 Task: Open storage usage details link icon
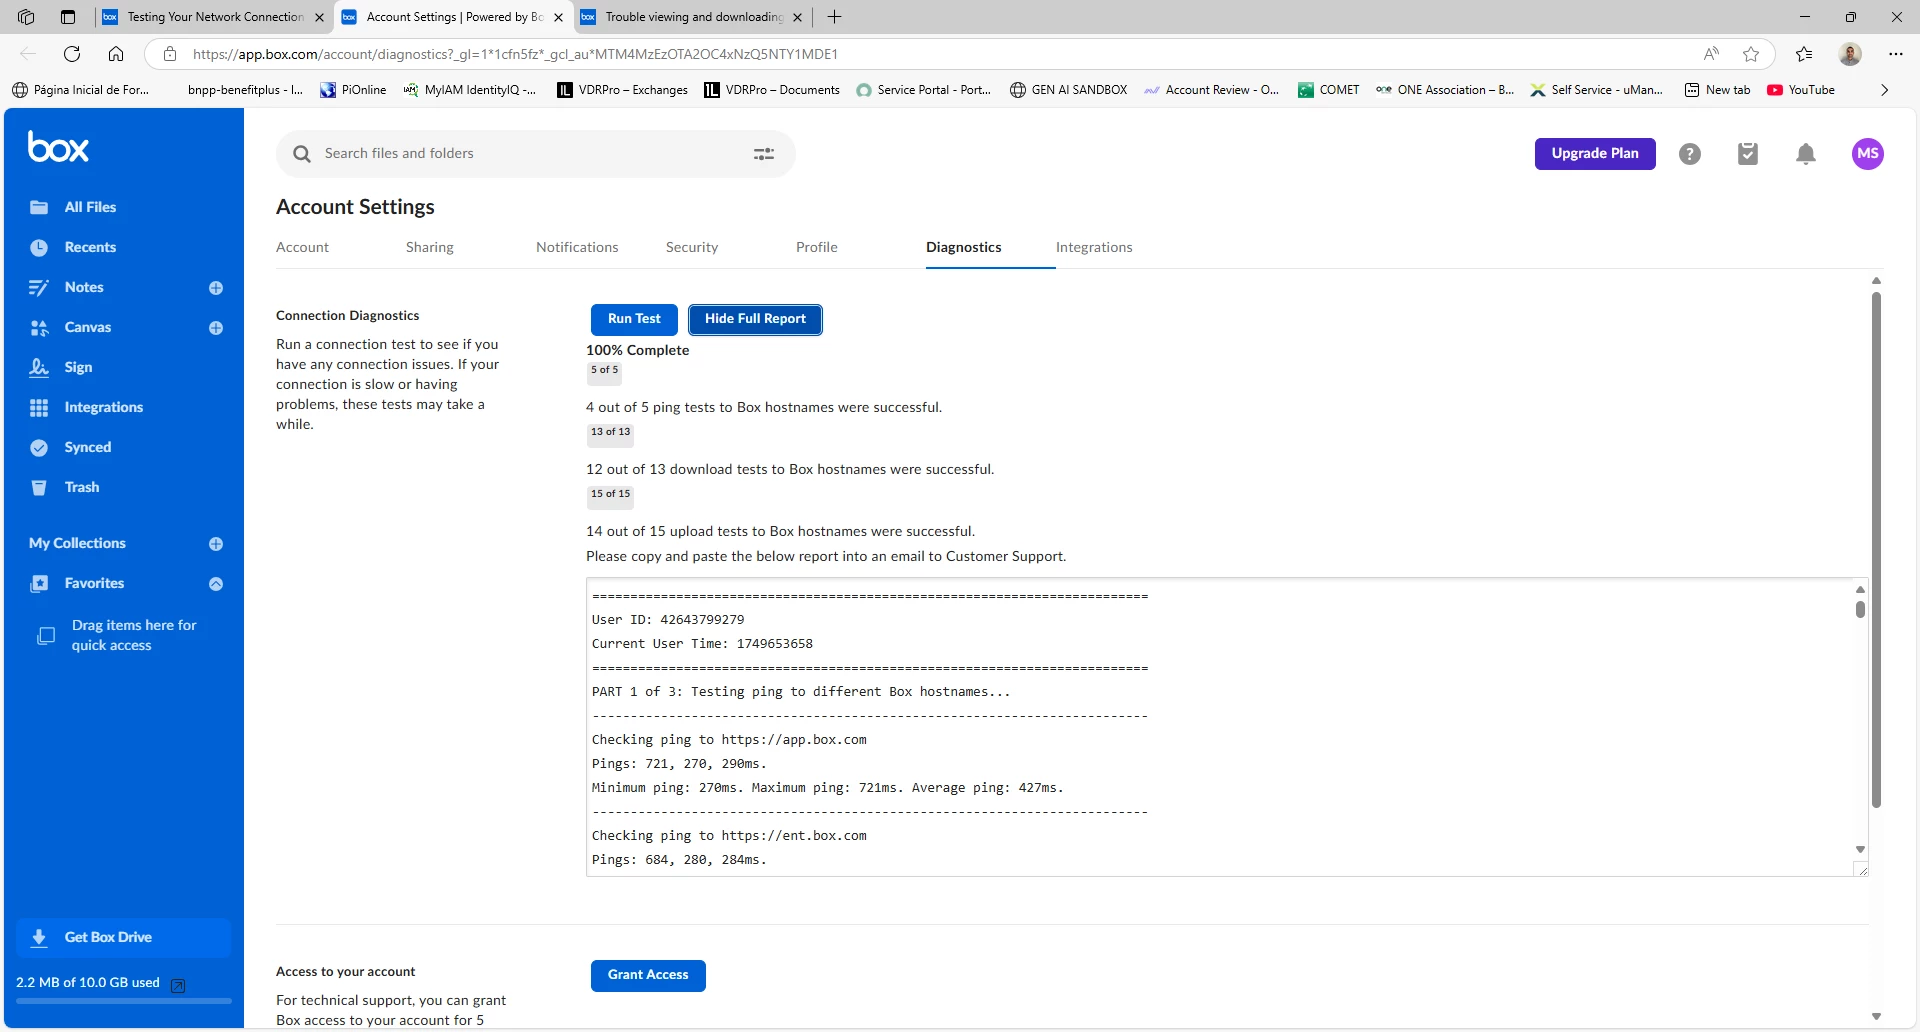pyautogui.click(x=178, y=986)
